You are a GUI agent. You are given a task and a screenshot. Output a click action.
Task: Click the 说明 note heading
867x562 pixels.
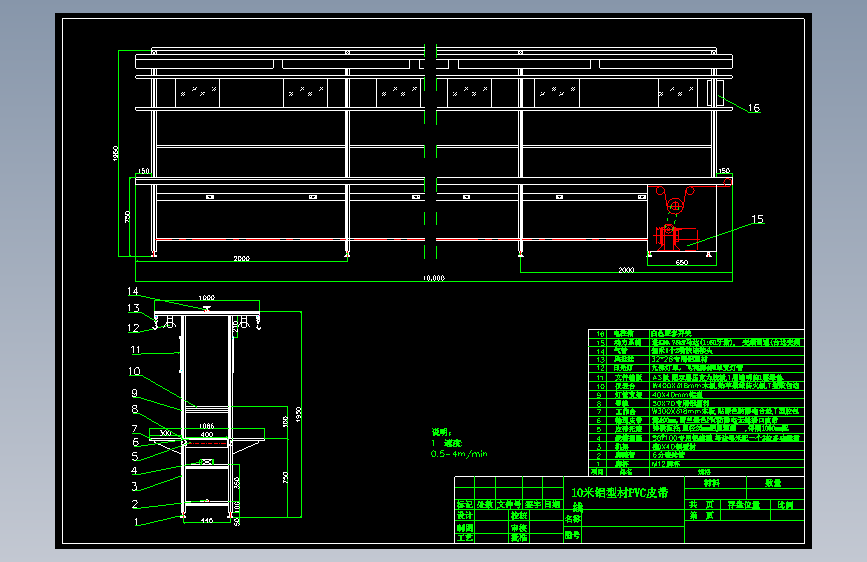pos(441,431)
